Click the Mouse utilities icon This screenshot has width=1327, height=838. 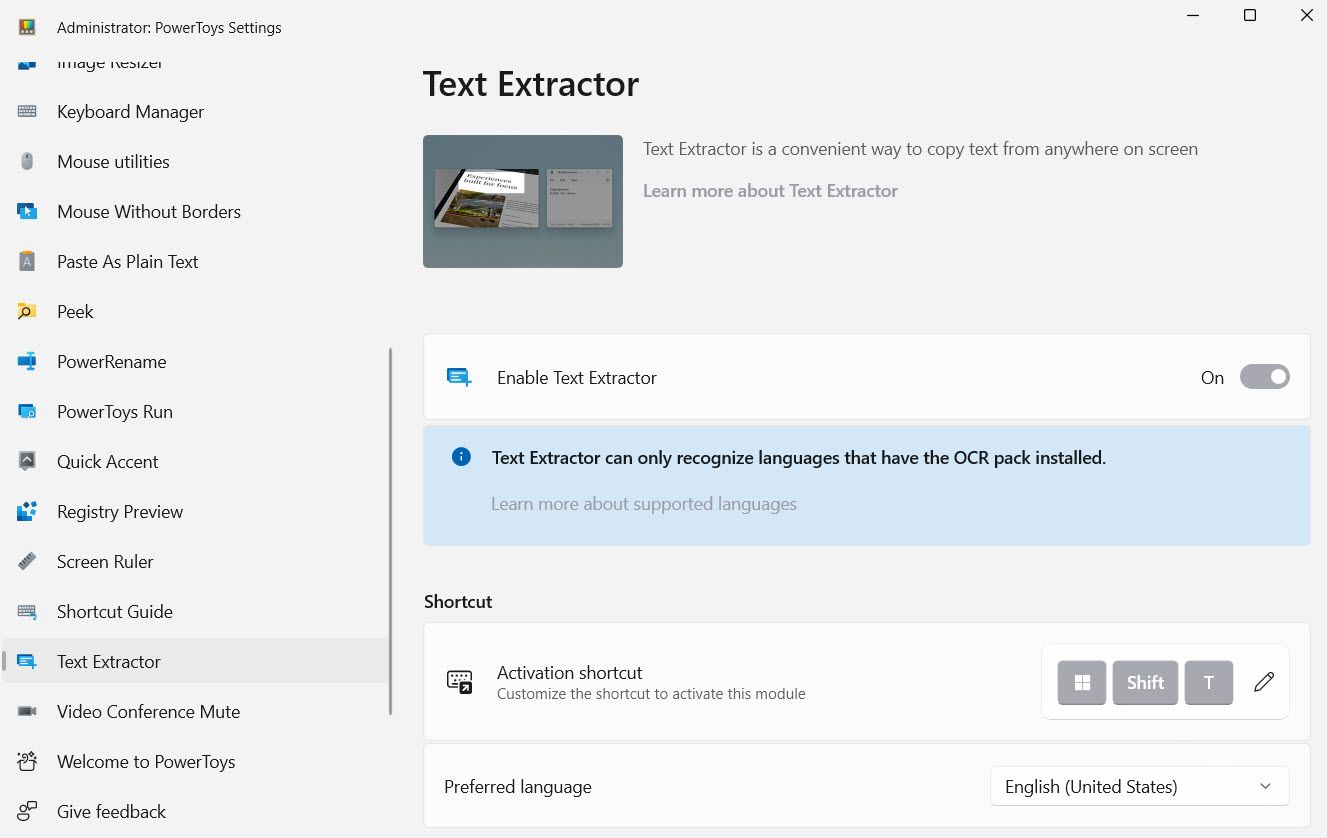(x=27, y=161)
